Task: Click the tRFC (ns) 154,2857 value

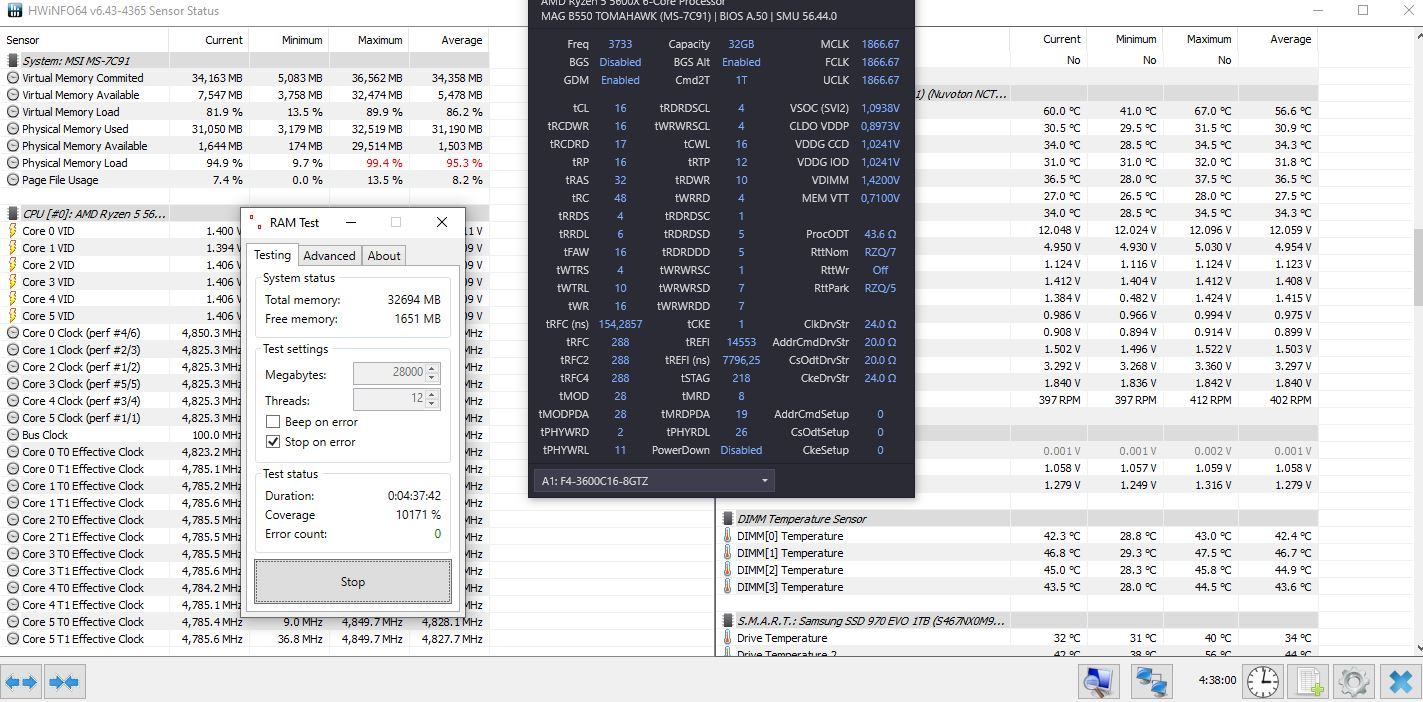Action: coord(620,324)
